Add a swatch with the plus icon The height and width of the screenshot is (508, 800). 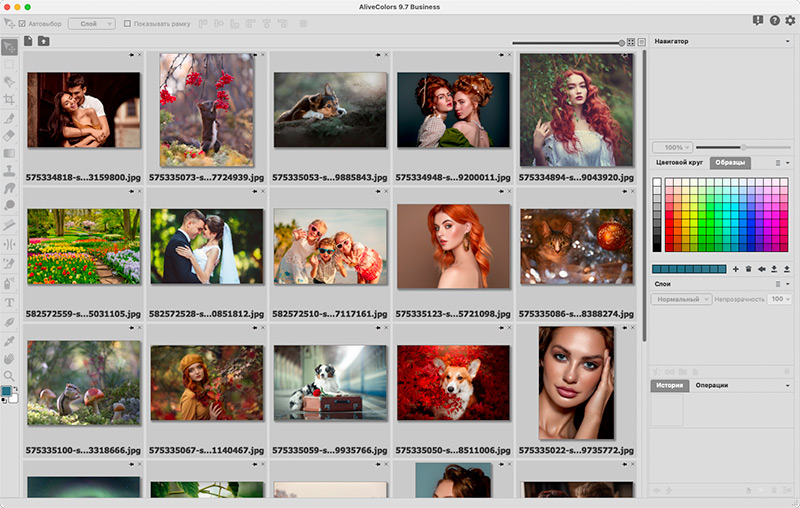coord(735,269)
